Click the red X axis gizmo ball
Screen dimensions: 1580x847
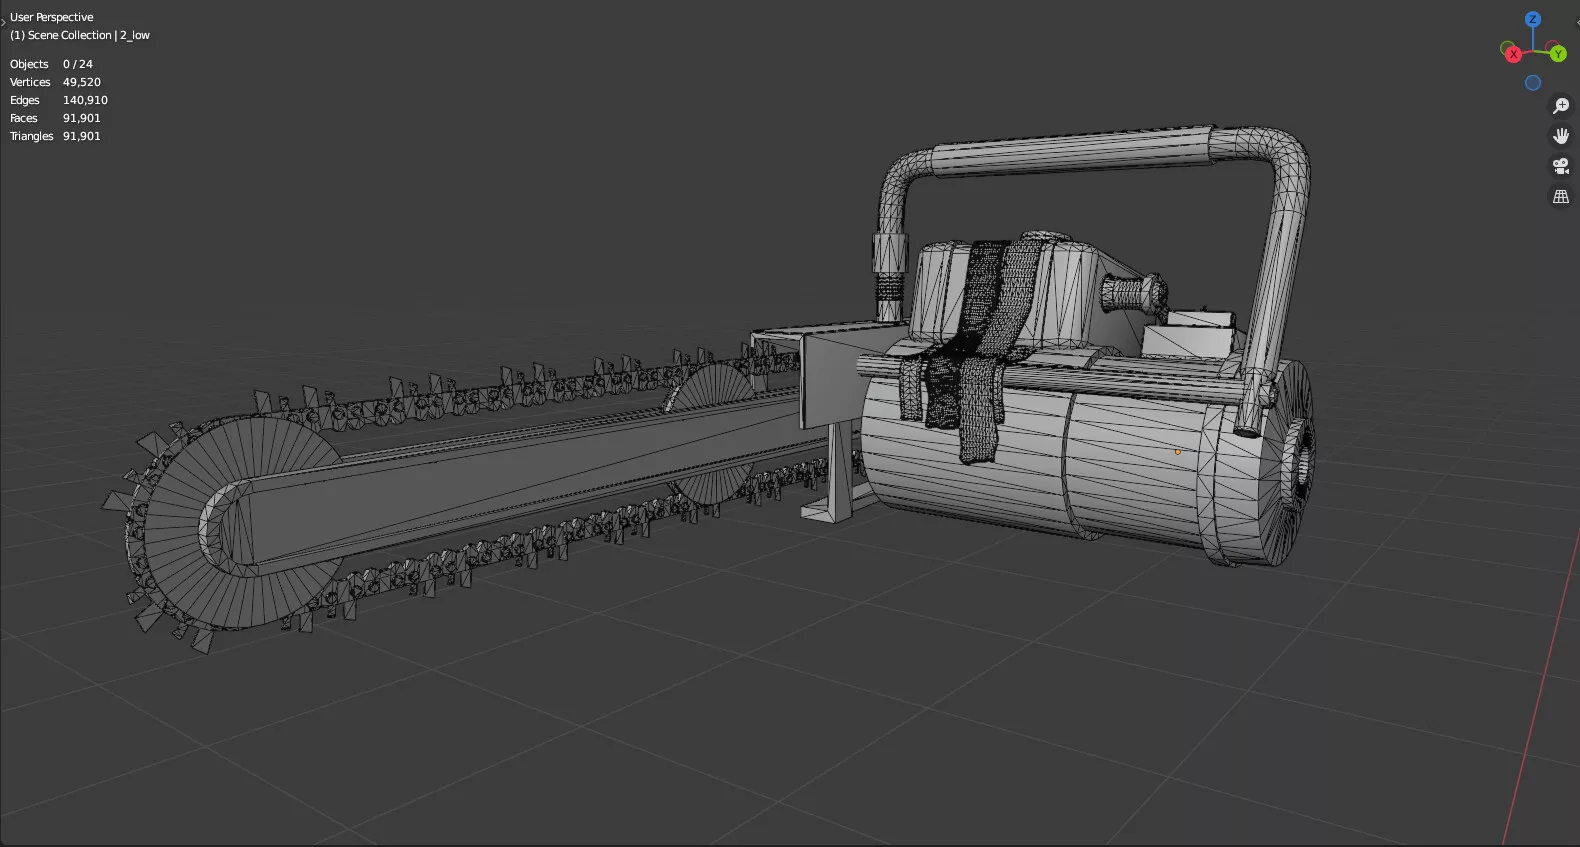tap(1513, 54)
